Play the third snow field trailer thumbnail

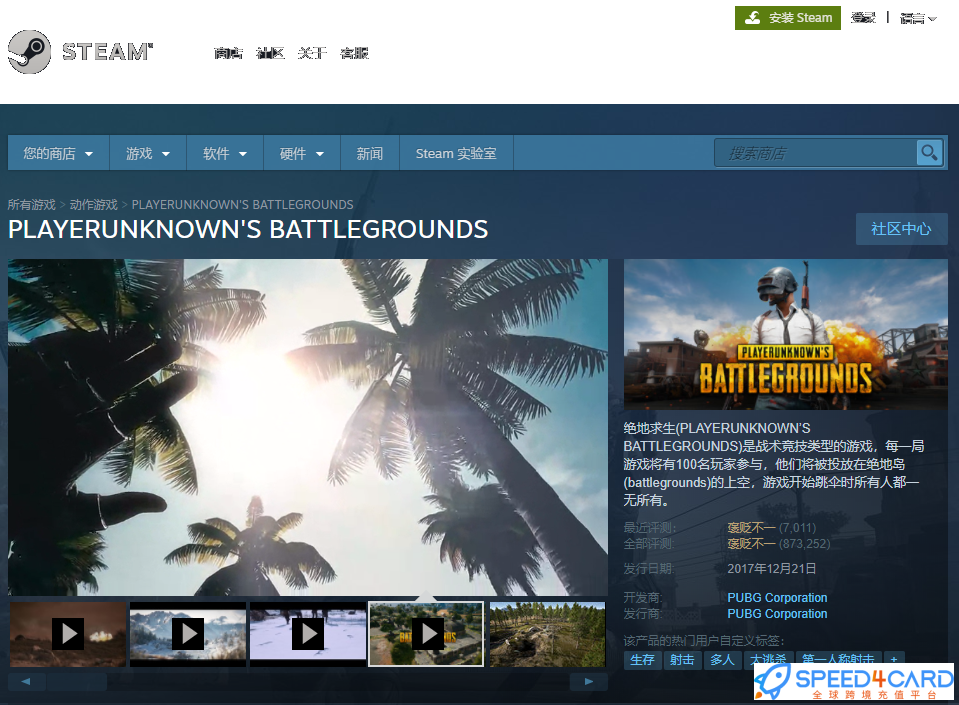pos(308,634)
